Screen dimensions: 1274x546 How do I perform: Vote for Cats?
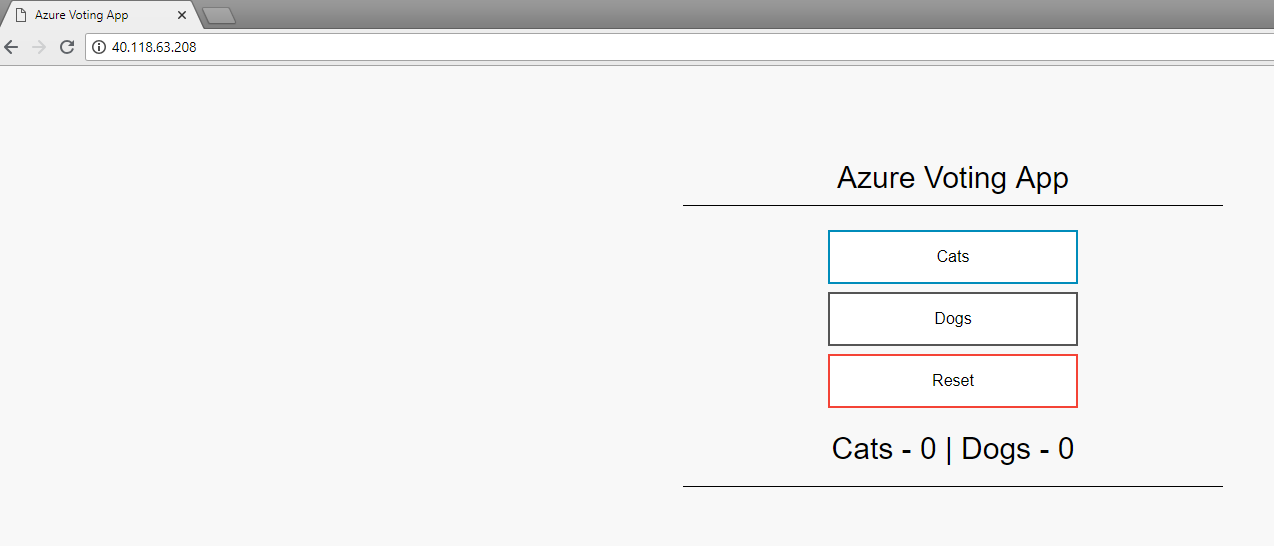[952, 257]
